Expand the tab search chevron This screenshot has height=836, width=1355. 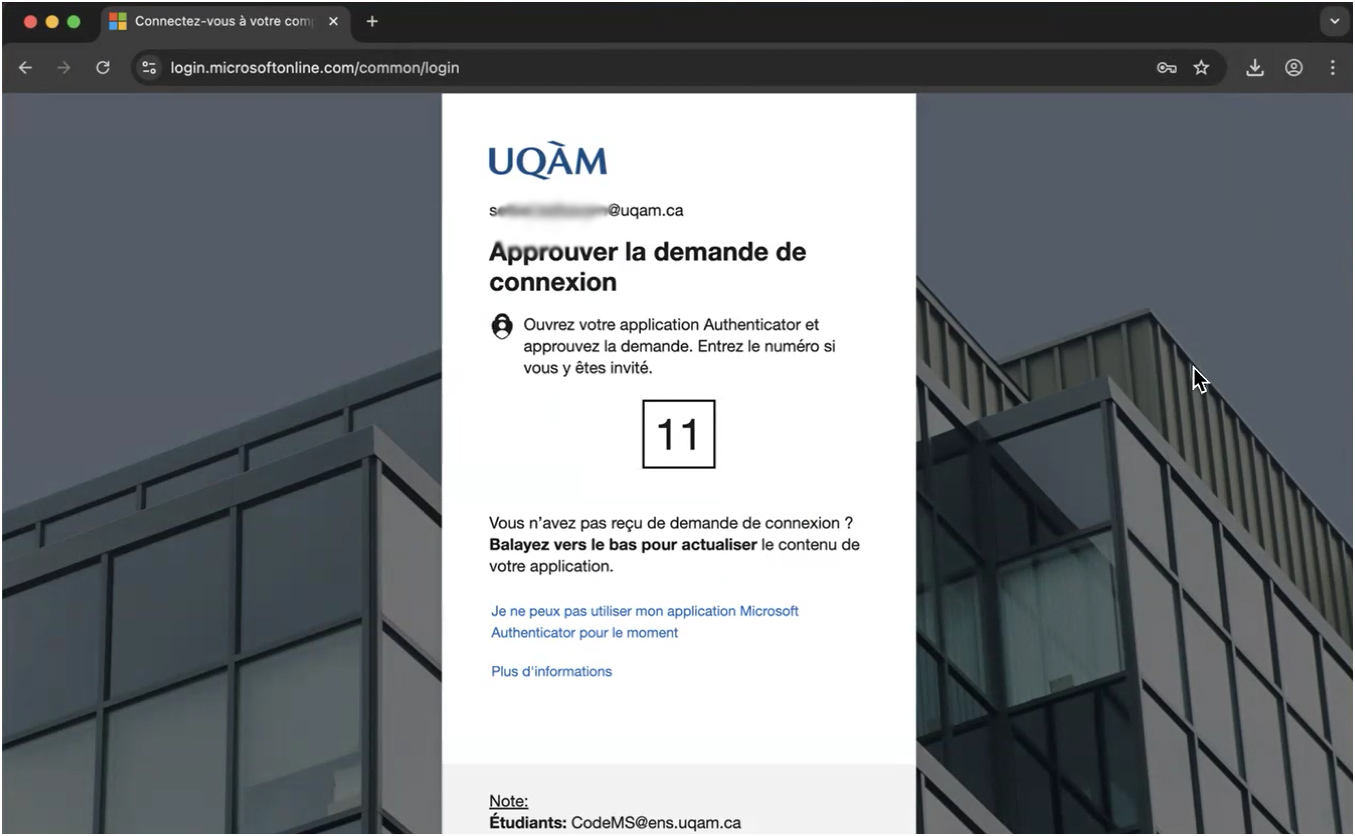[x=1334, y=21]
